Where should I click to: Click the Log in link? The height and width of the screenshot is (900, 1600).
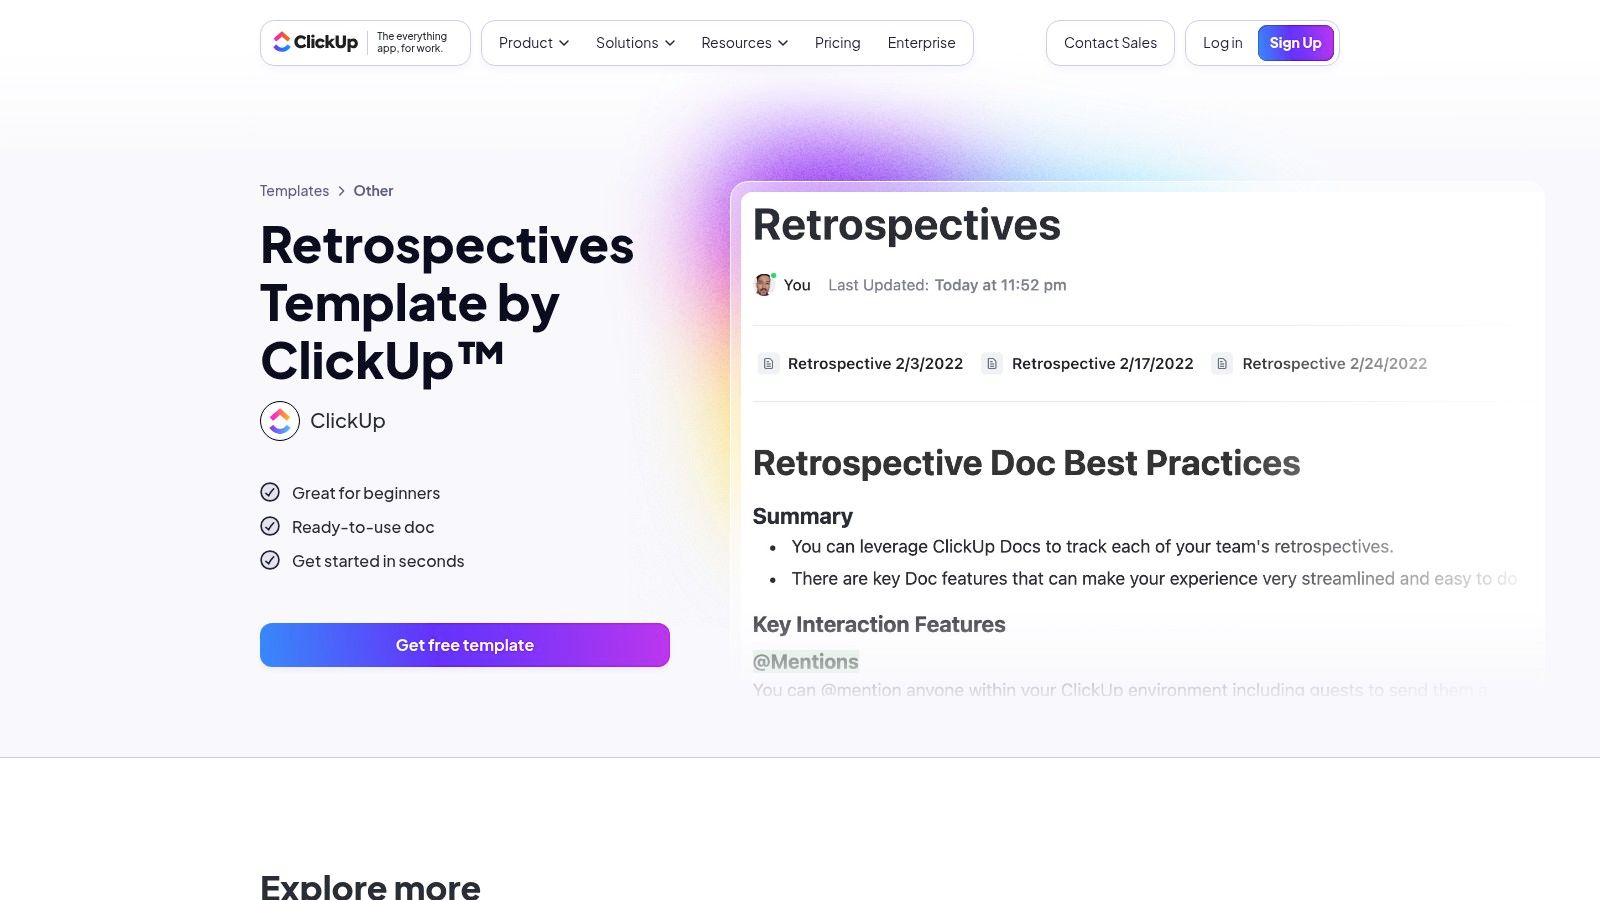(1222, 43)
